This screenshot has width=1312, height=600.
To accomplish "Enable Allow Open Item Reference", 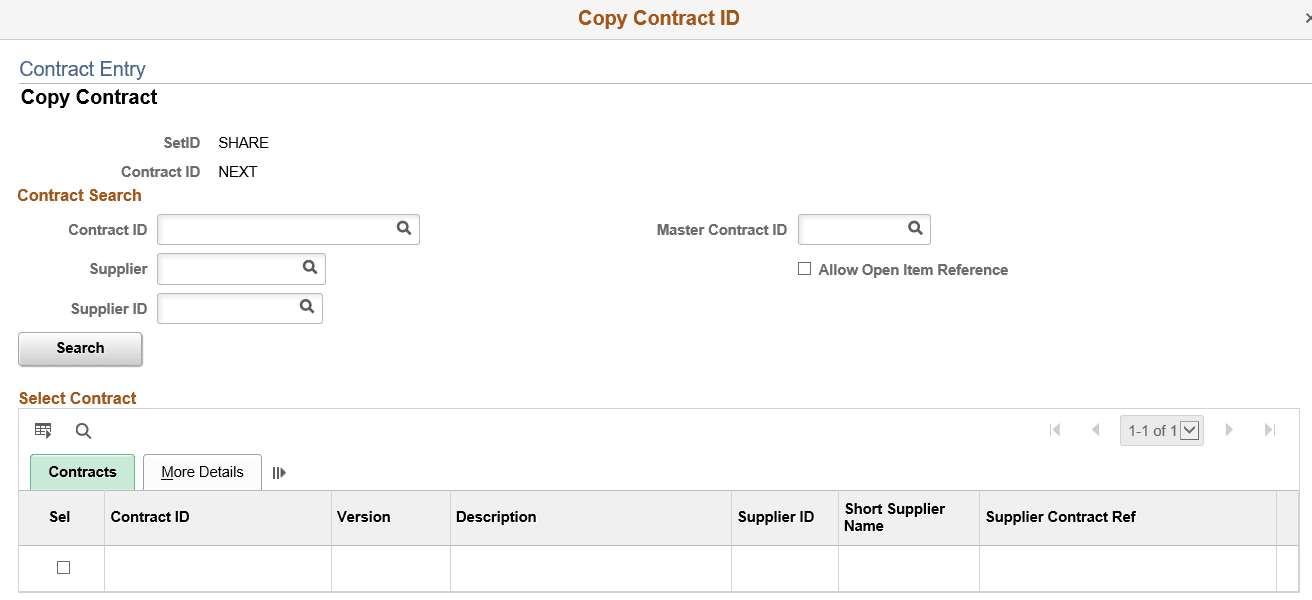I will pos(804,269).
